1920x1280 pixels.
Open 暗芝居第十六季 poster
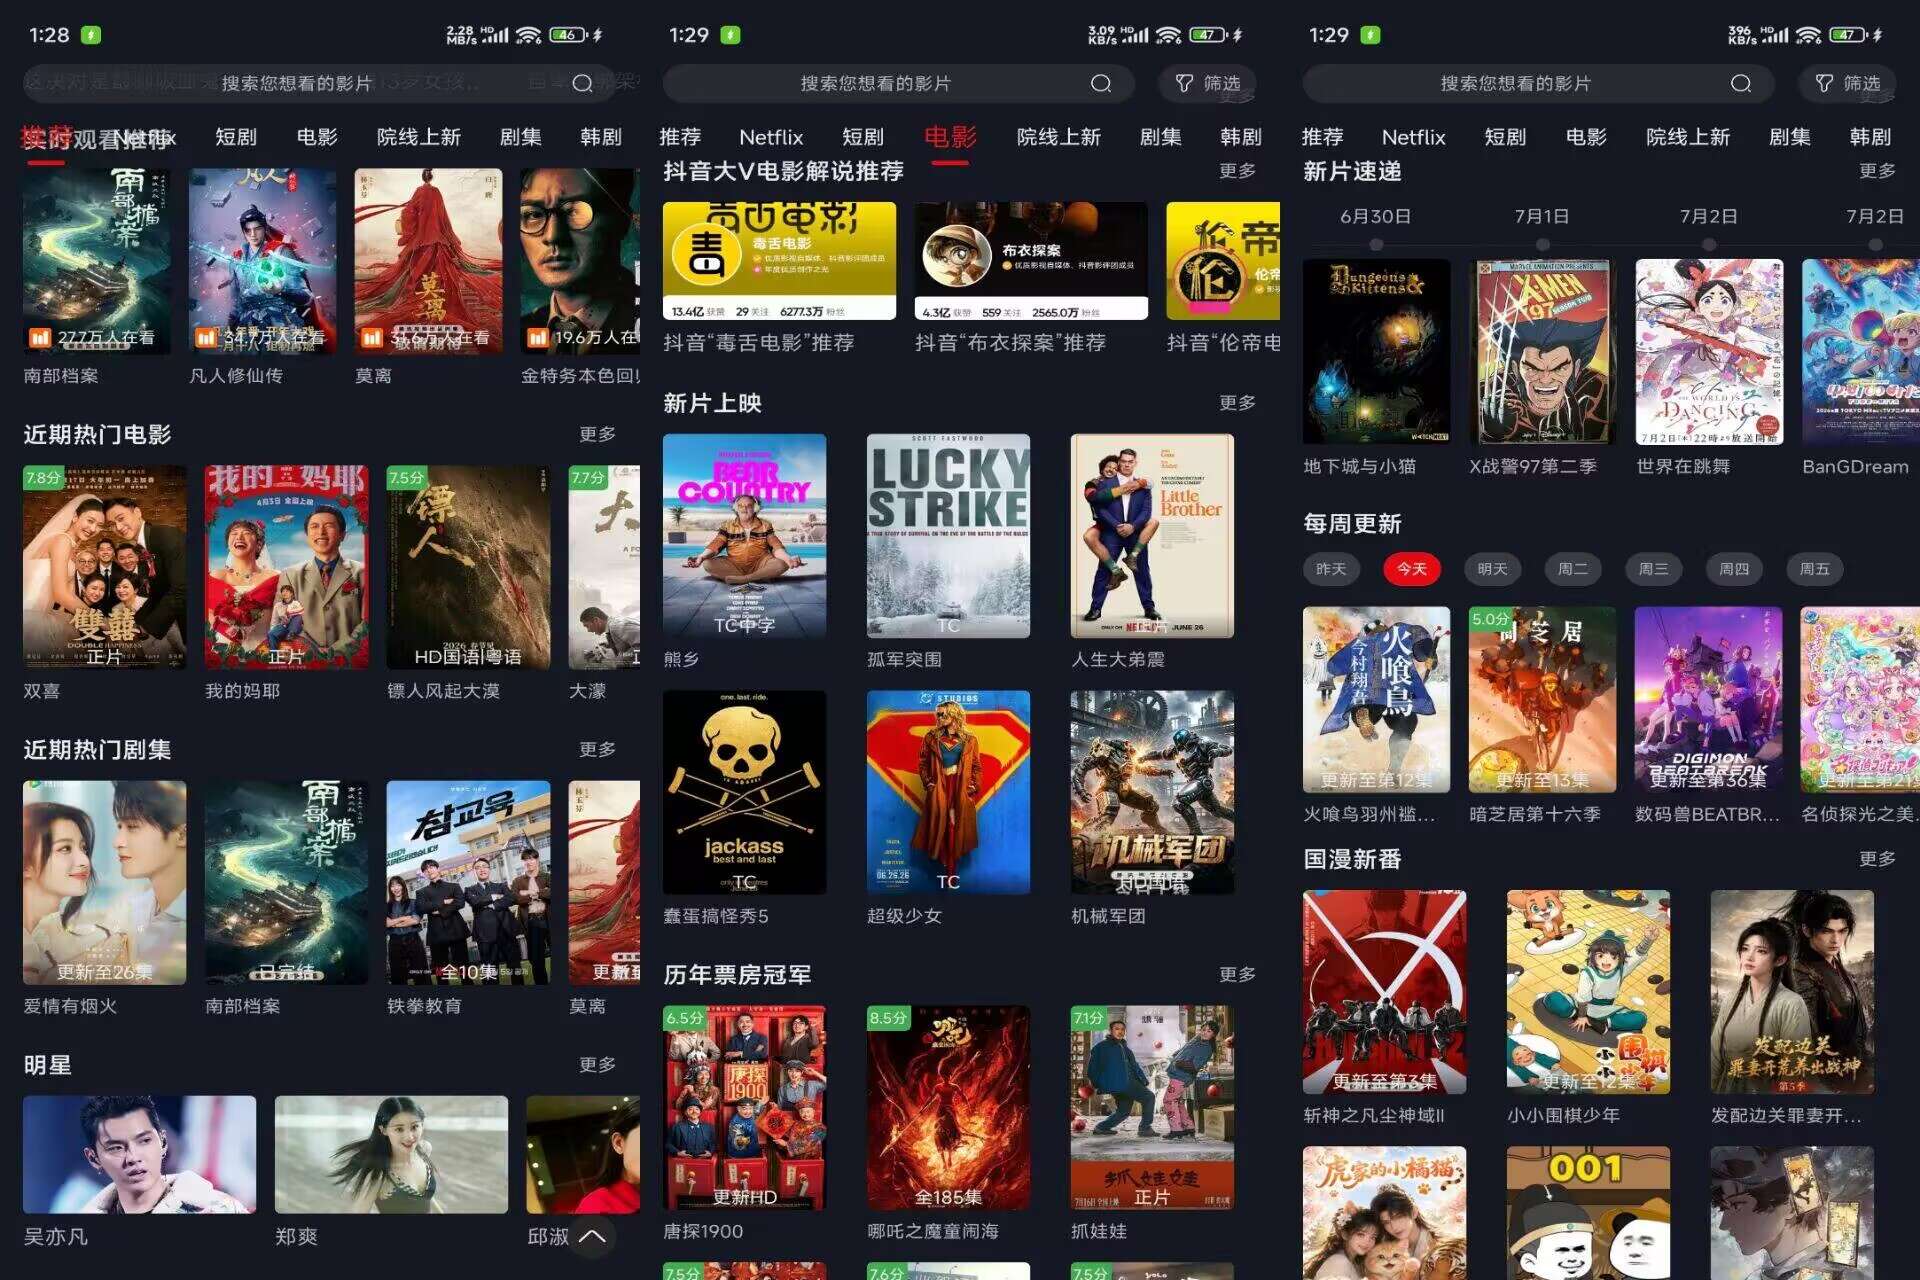click(x=1542, y=700)
